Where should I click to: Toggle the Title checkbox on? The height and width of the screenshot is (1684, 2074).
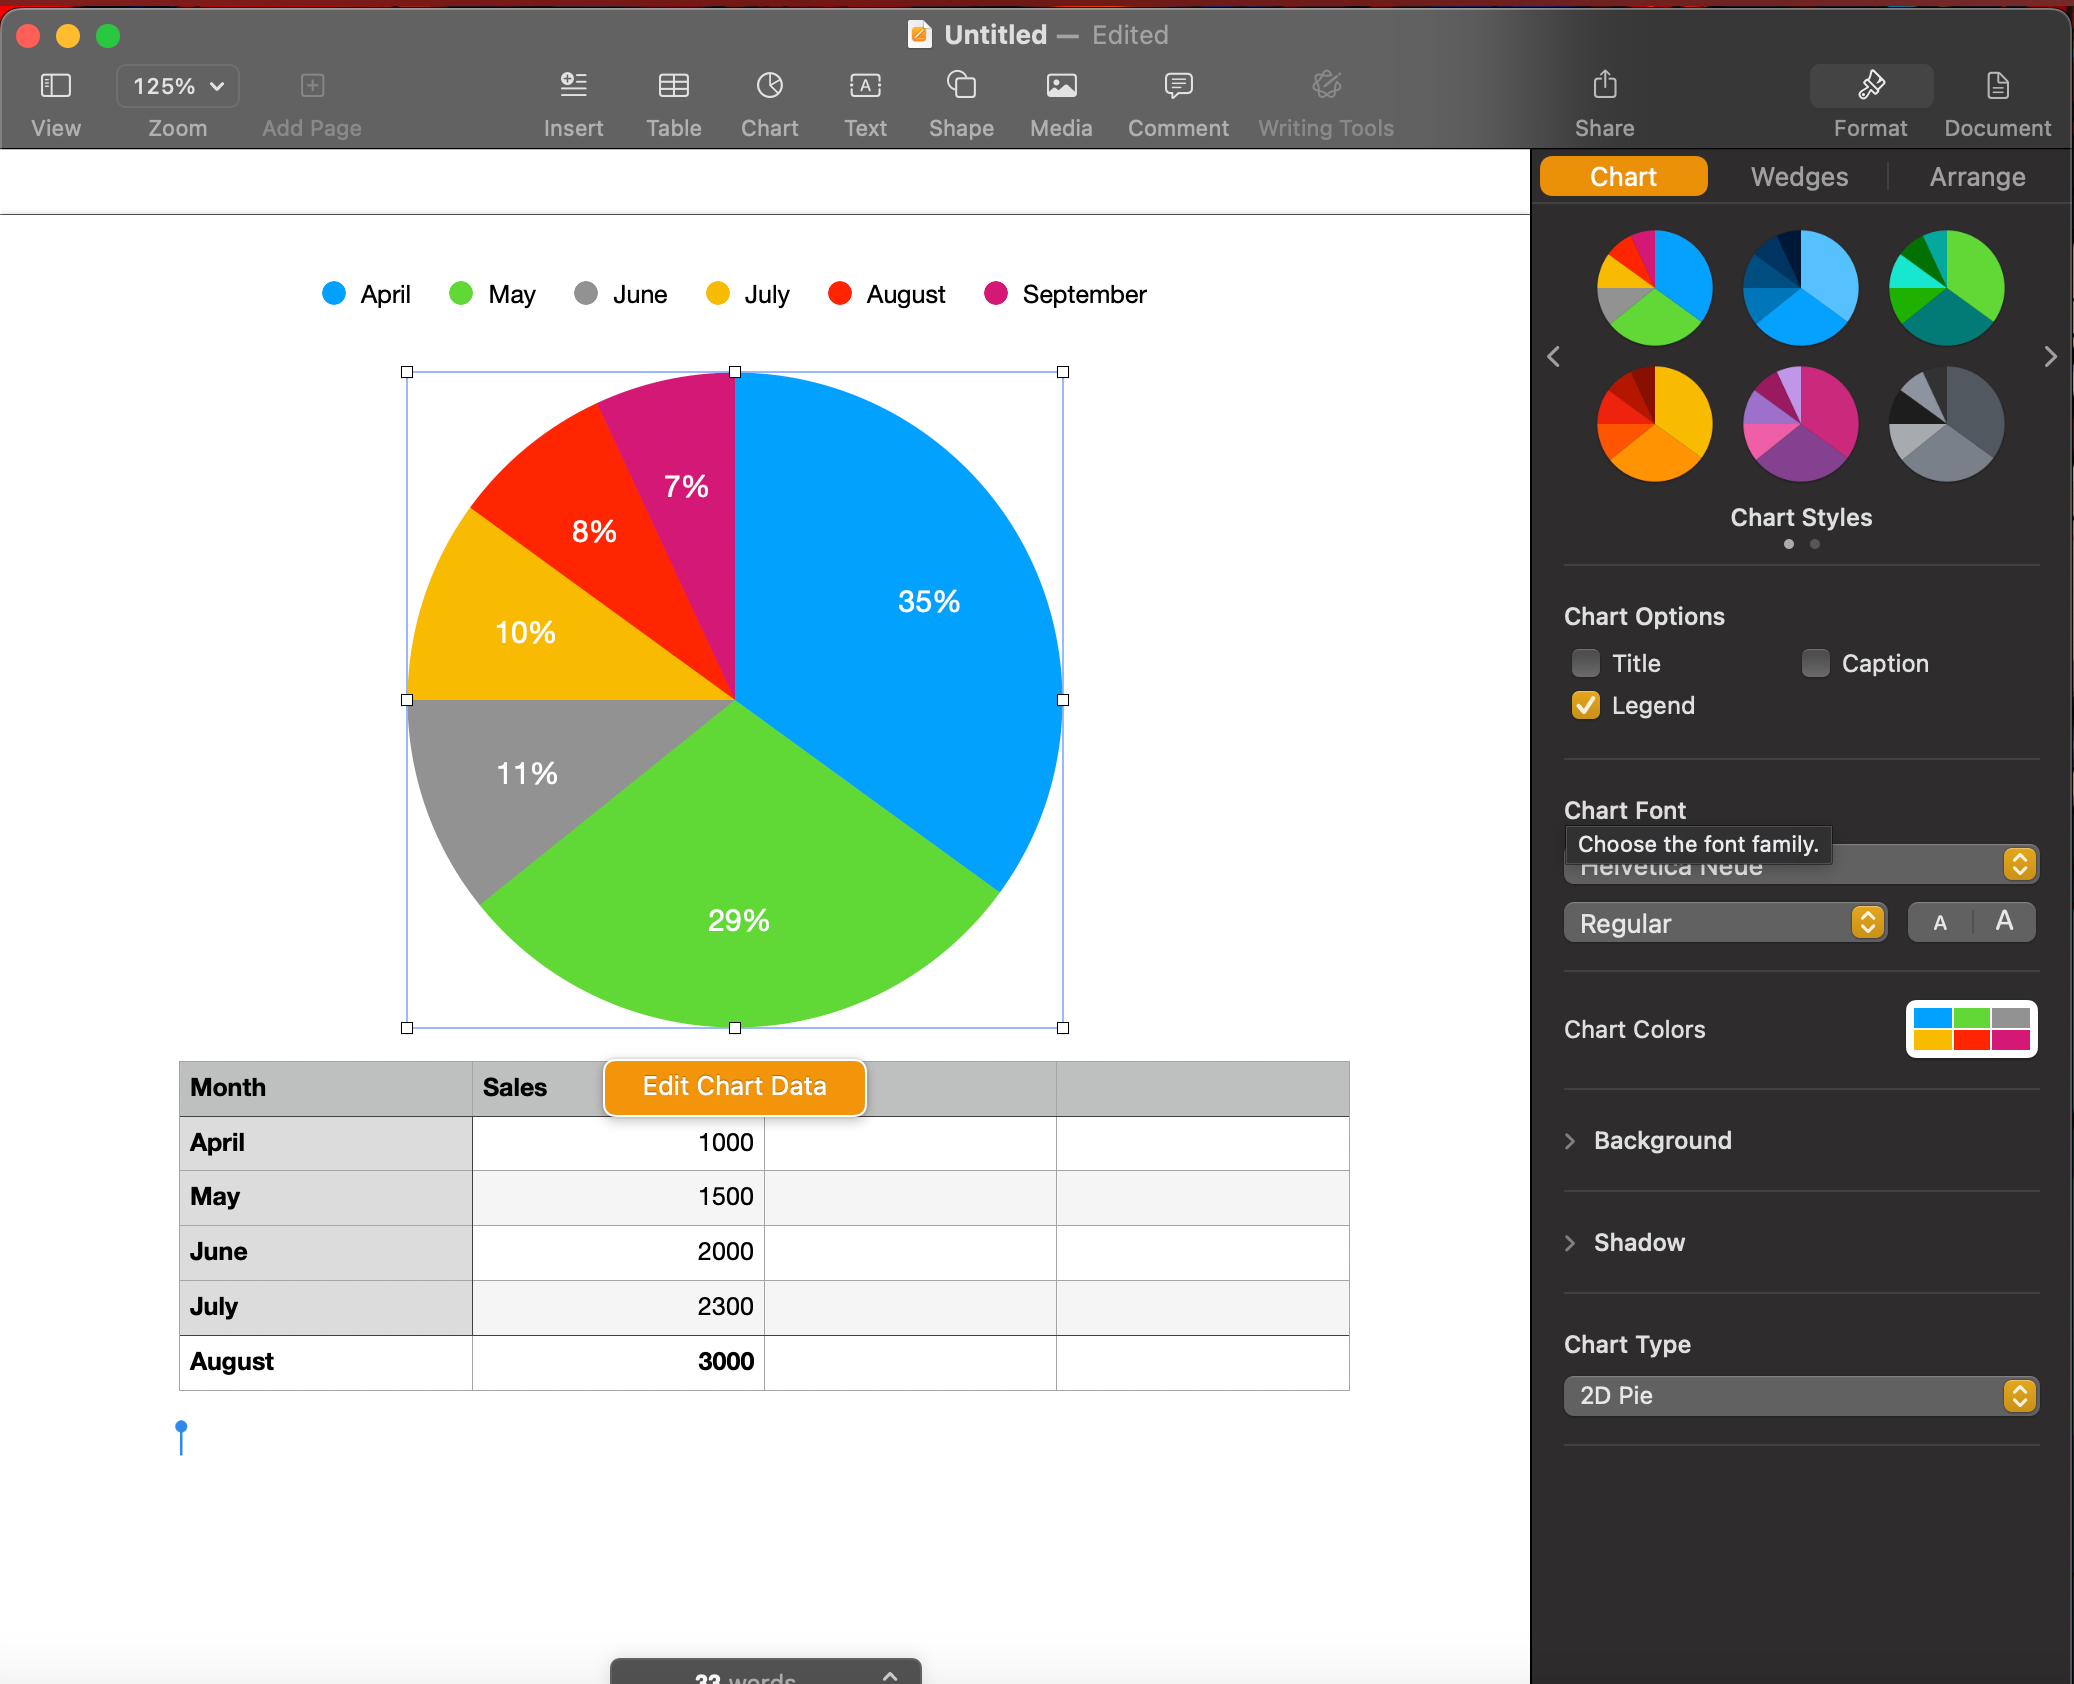[1581, 663]
